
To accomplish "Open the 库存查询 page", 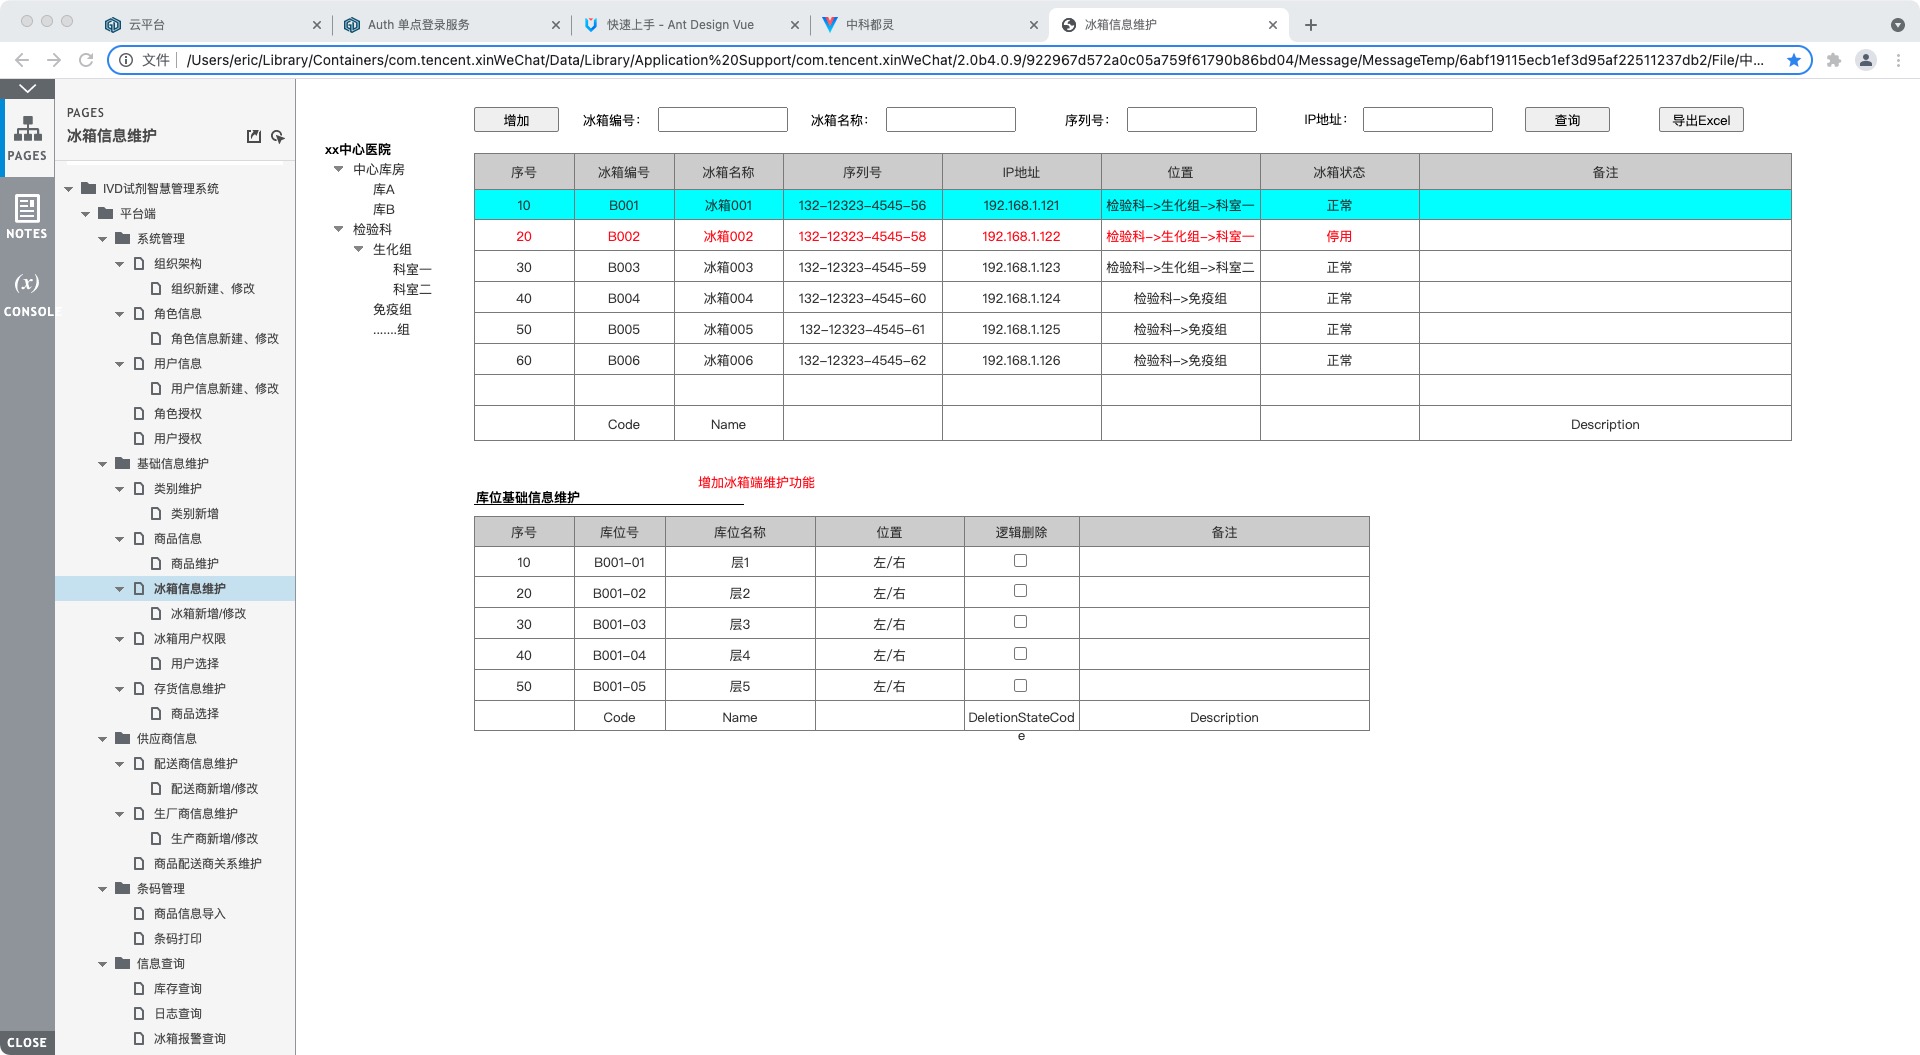I will click(x=177, y=989).
